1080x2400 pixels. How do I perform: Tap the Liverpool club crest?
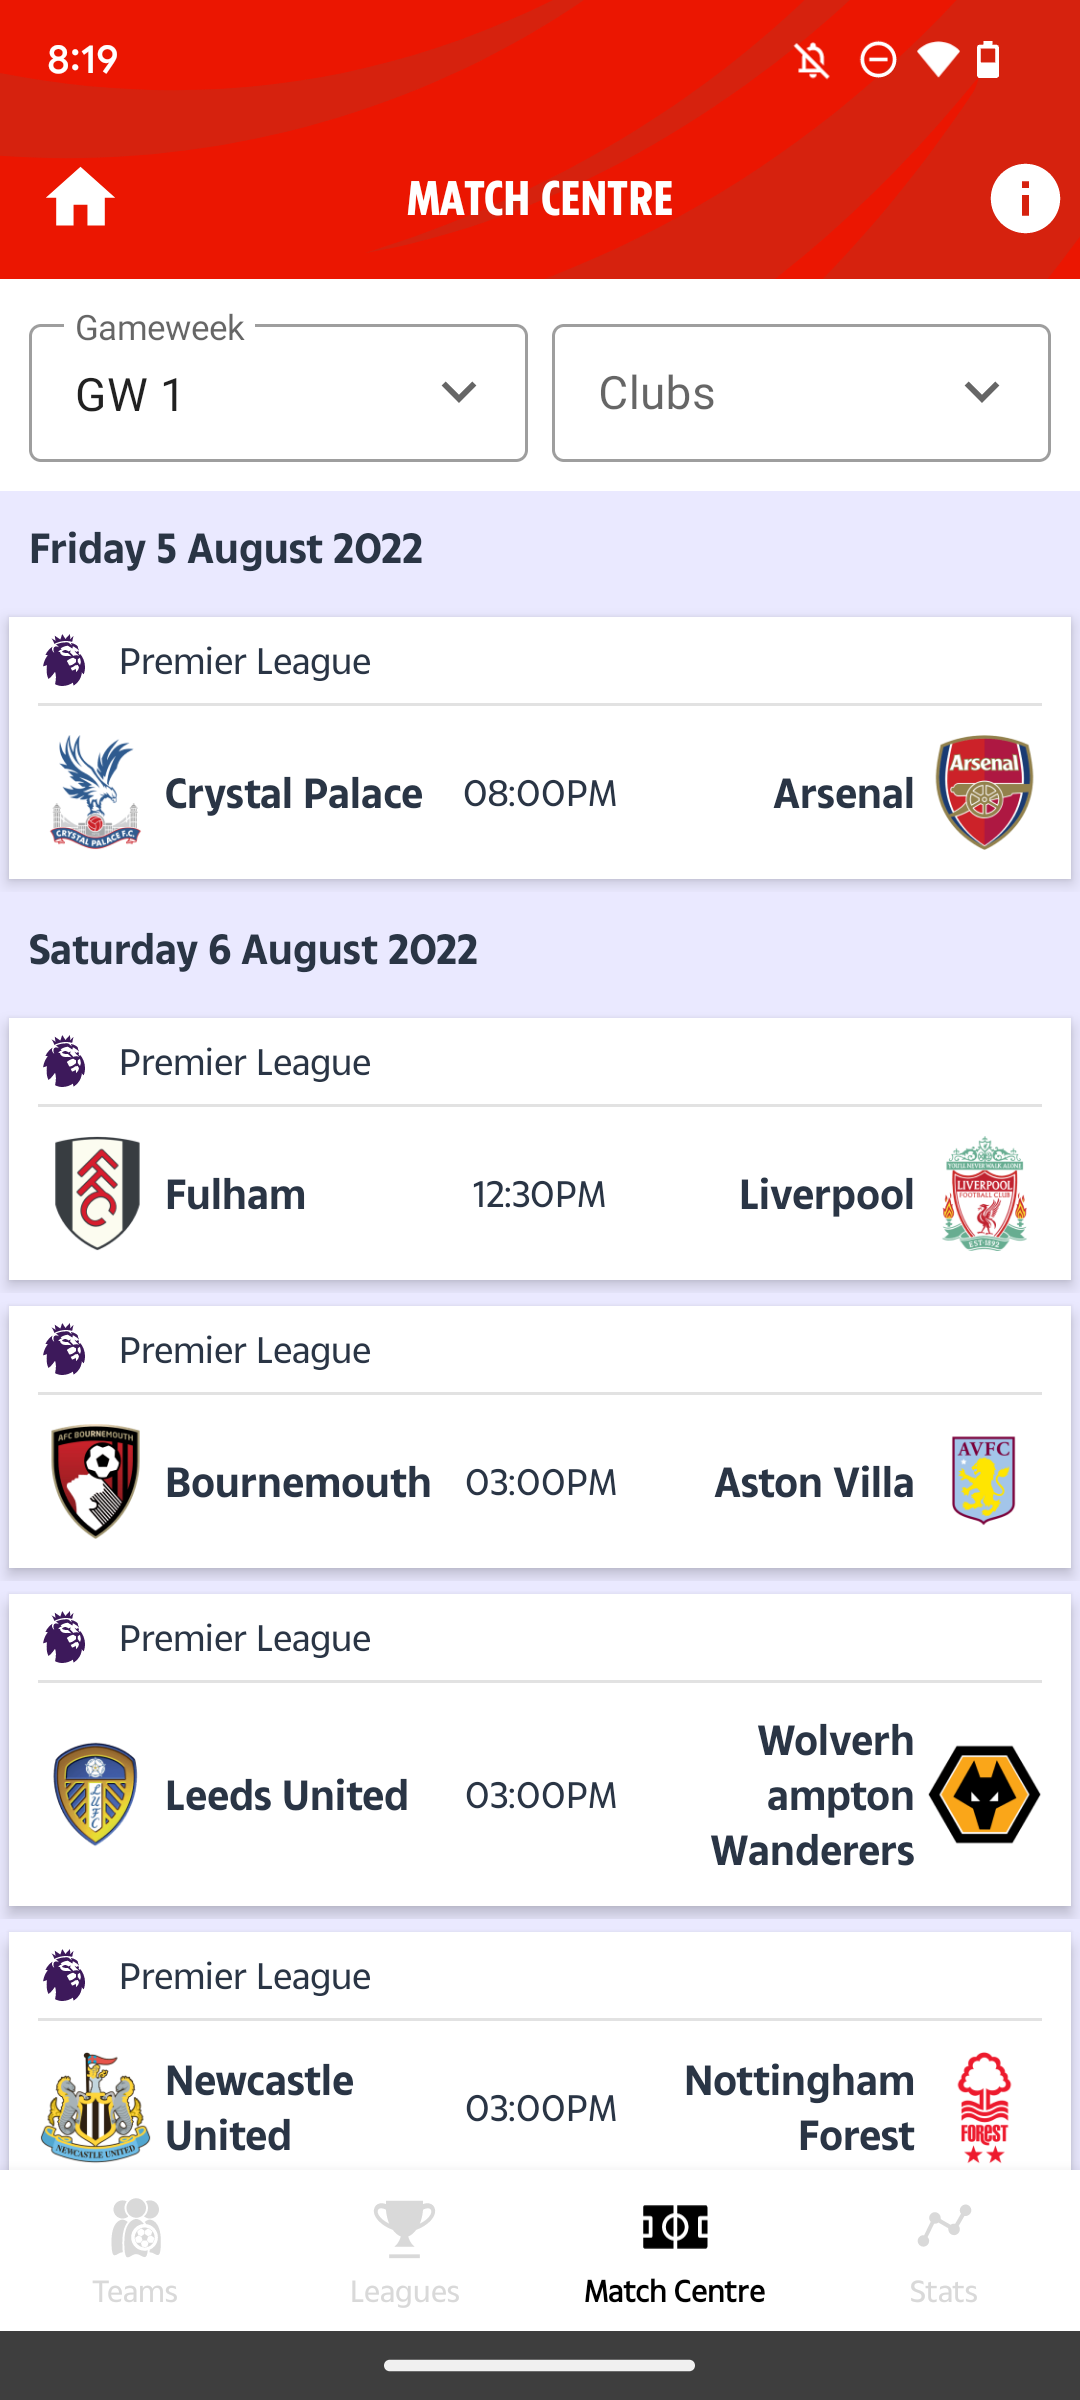[x=984, y=1193]
